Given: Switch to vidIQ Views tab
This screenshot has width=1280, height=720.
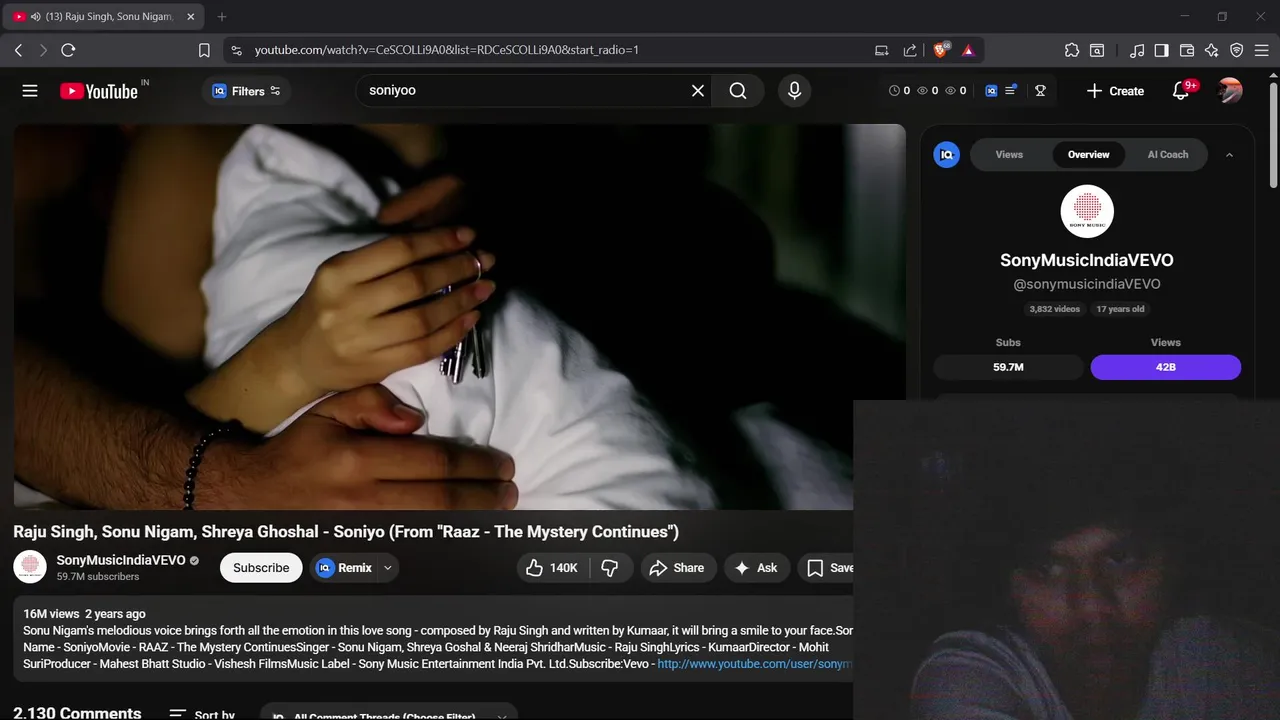Looking at the screenshot, I should pos(1009,155).
